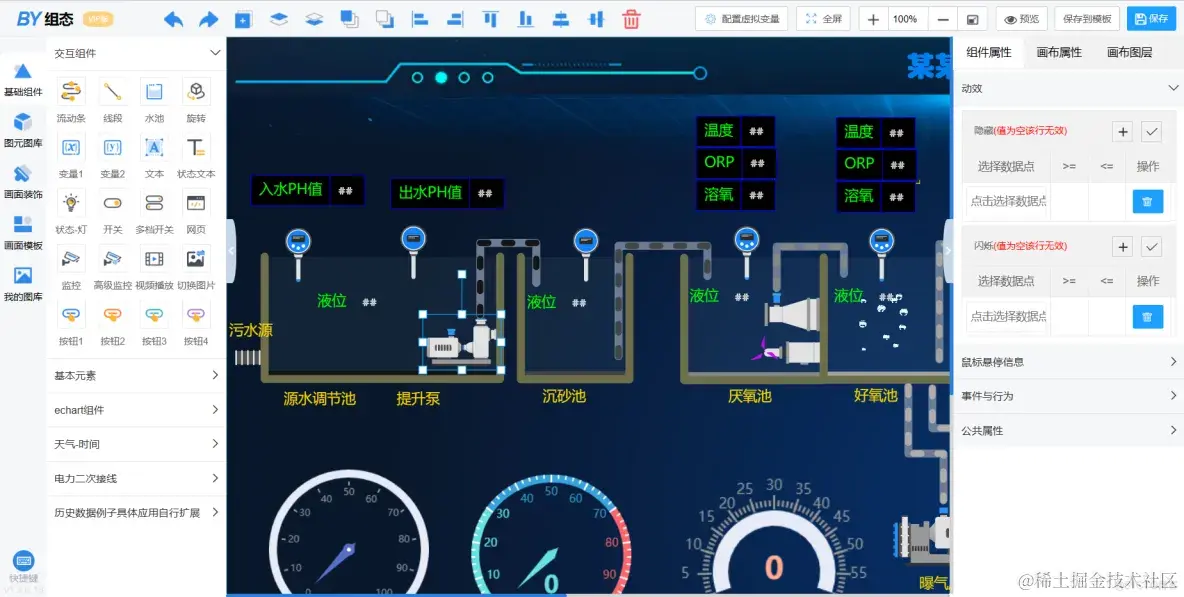Select the 开关 switch component

(x=111, y=205)
